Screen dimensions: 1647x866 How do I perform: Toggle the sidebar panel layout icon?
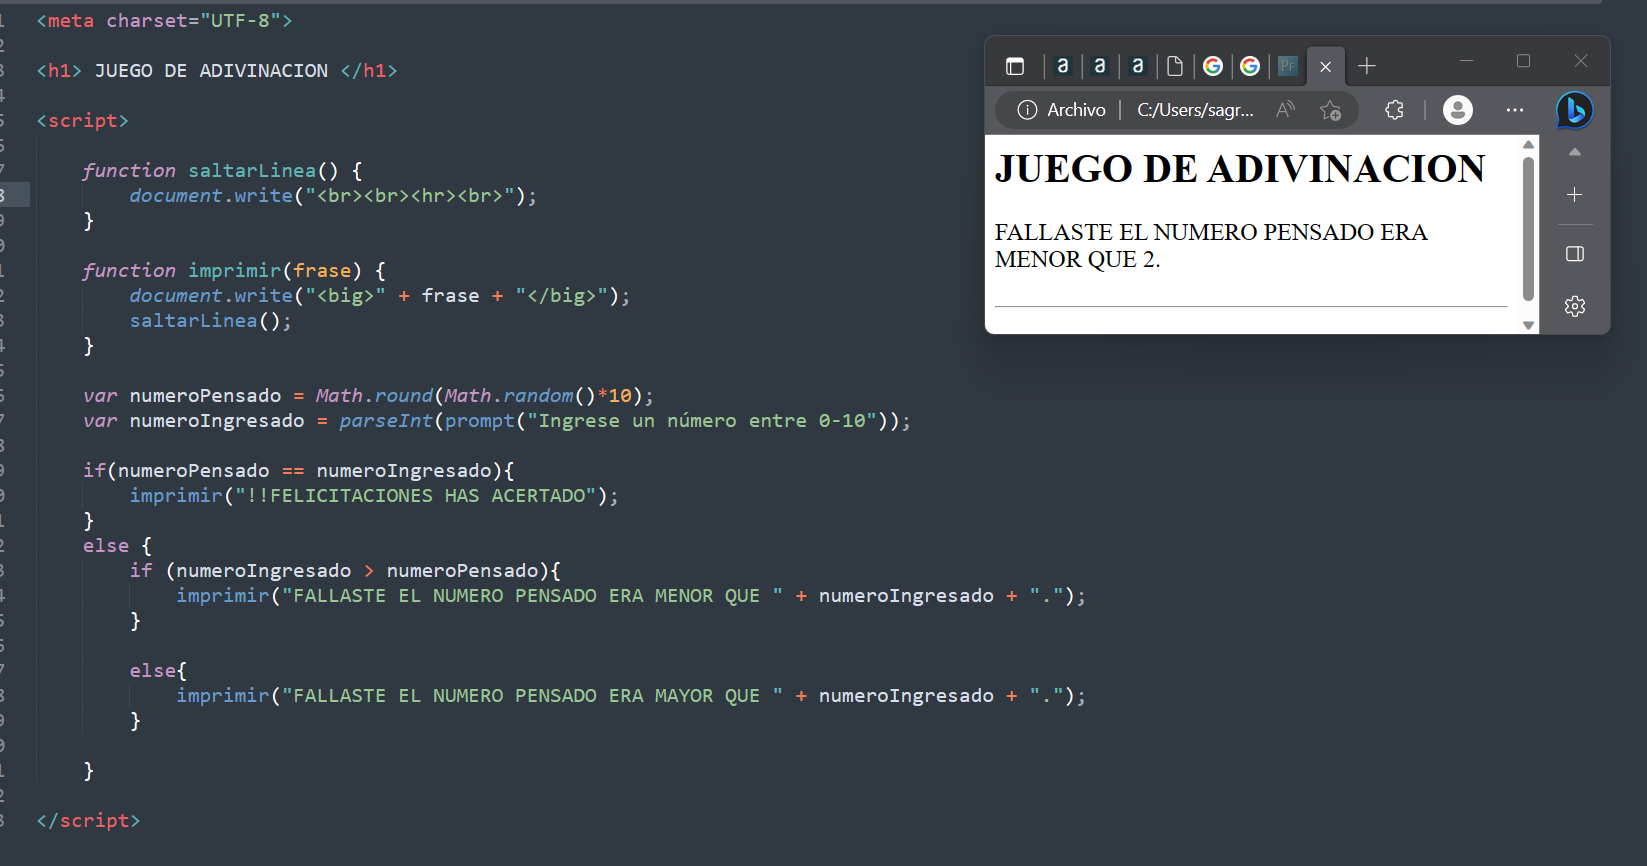(x=1575, y=254)
